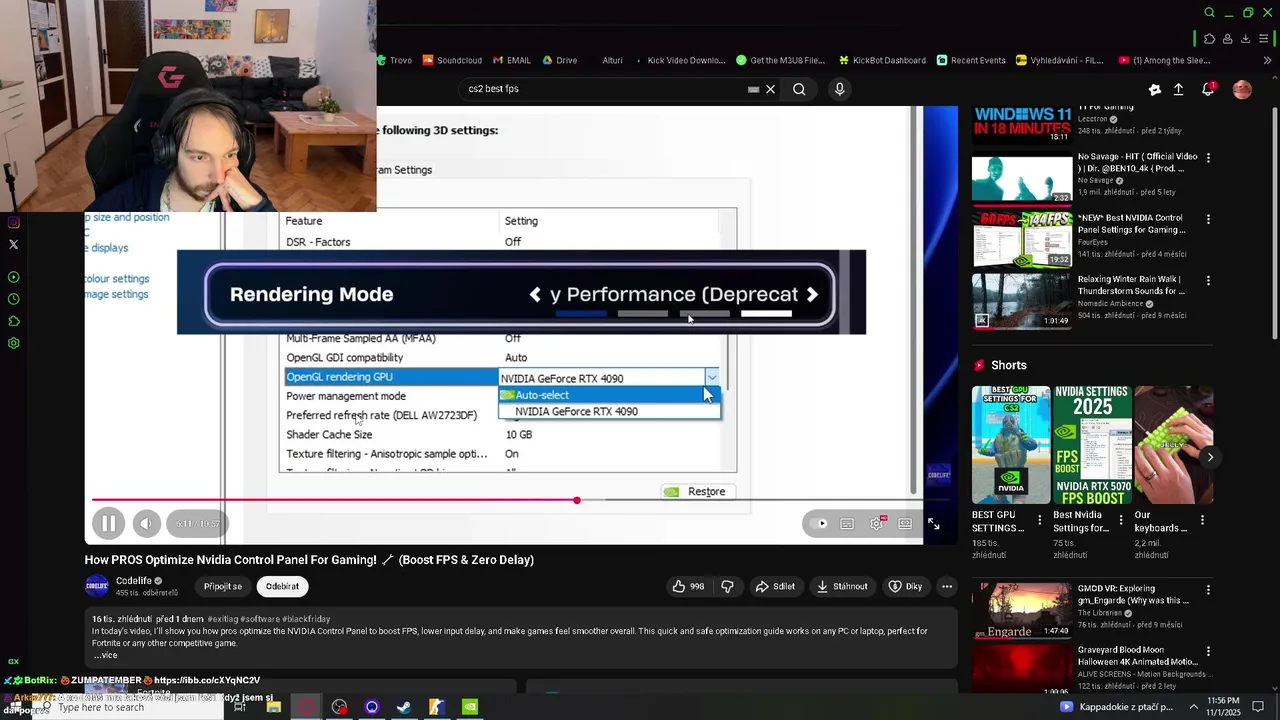
Task: Start voice search with microphone icon
Action: tap(839, 89)
